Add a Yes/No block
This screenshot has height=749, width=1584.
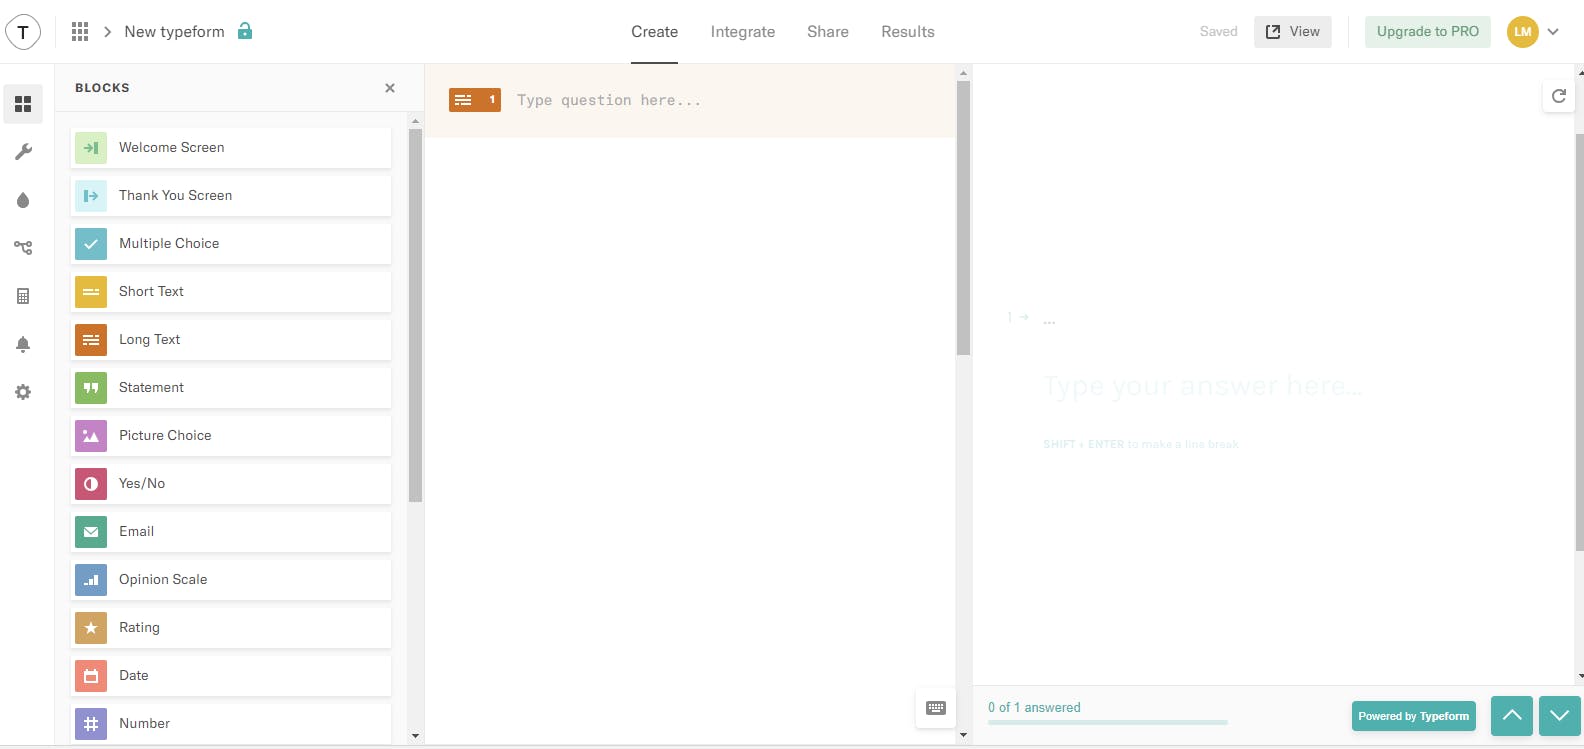tap(231, 483)
